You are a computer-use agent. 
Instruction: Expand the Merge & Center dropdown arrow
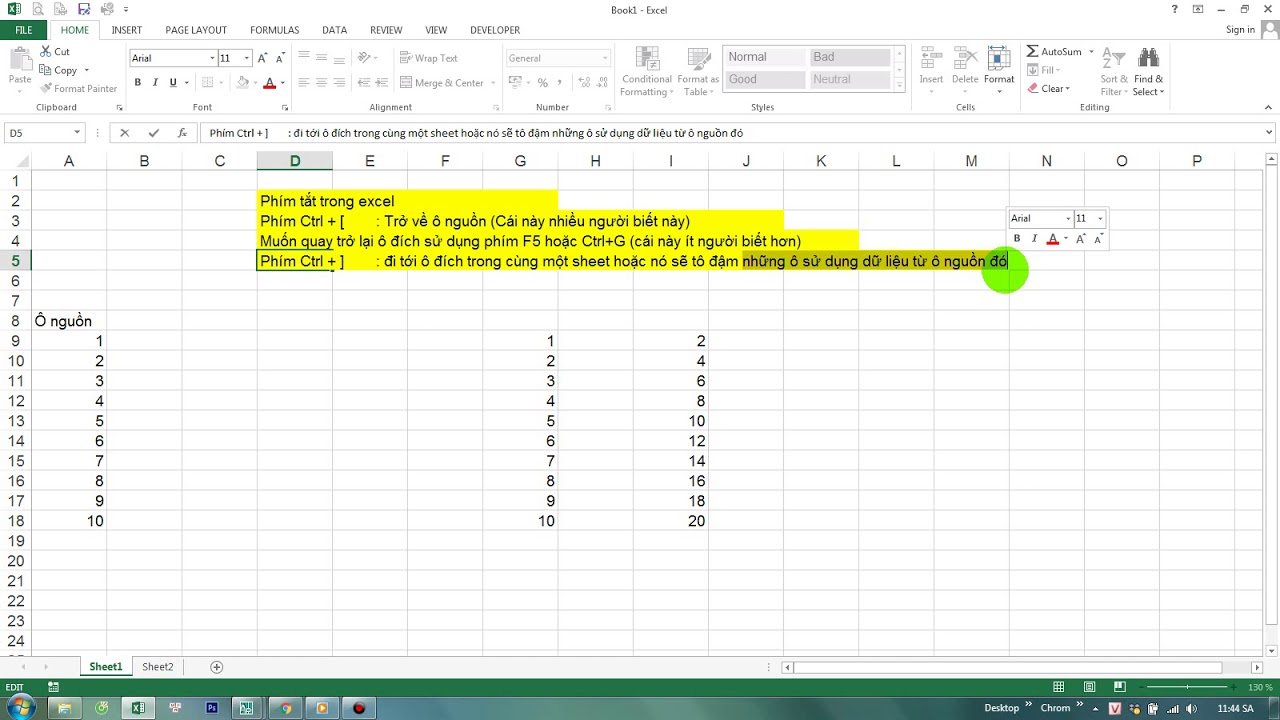(491, 83)
